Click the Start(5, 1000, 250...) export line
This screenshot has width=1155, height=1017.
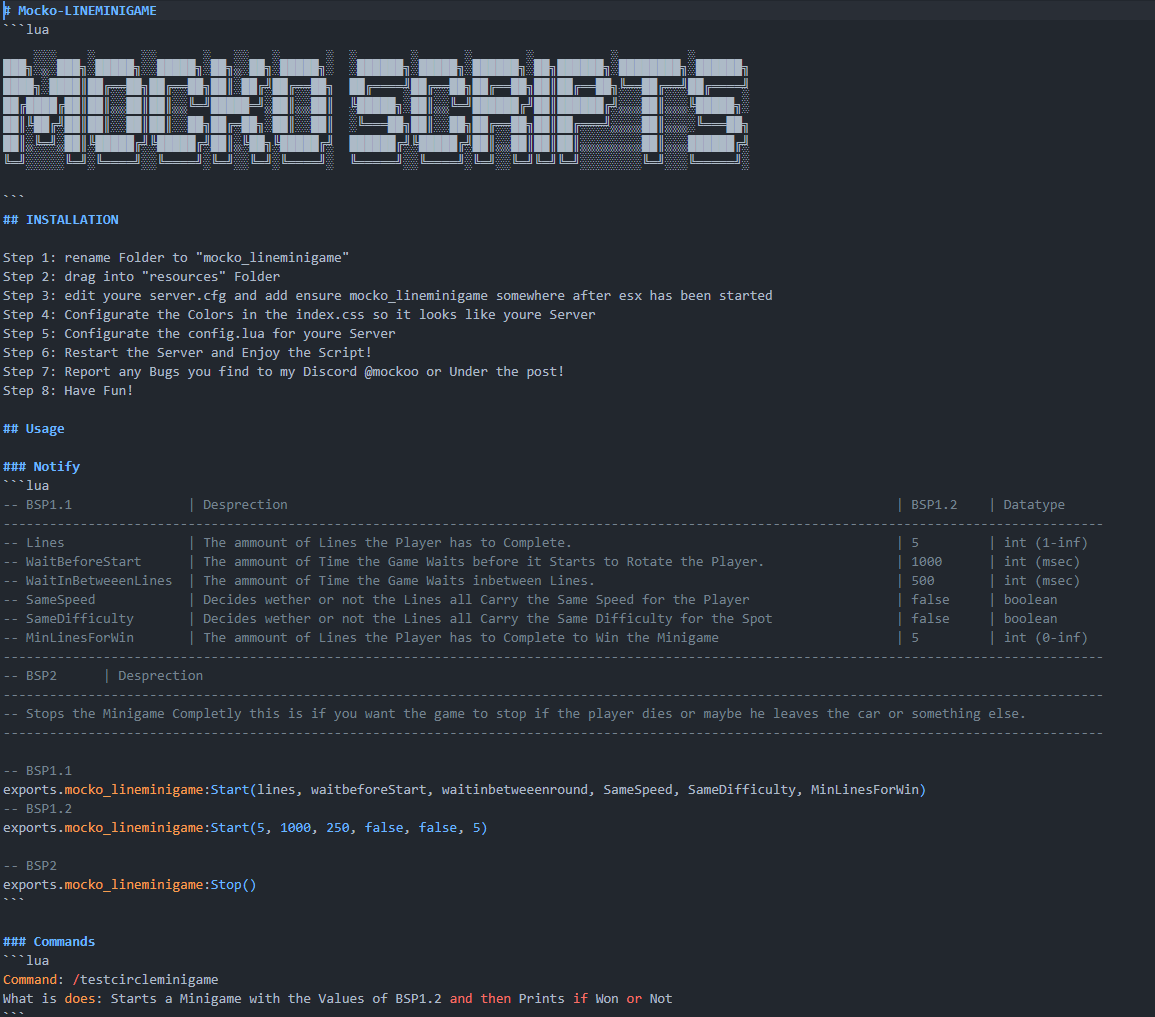coord(245,828)
